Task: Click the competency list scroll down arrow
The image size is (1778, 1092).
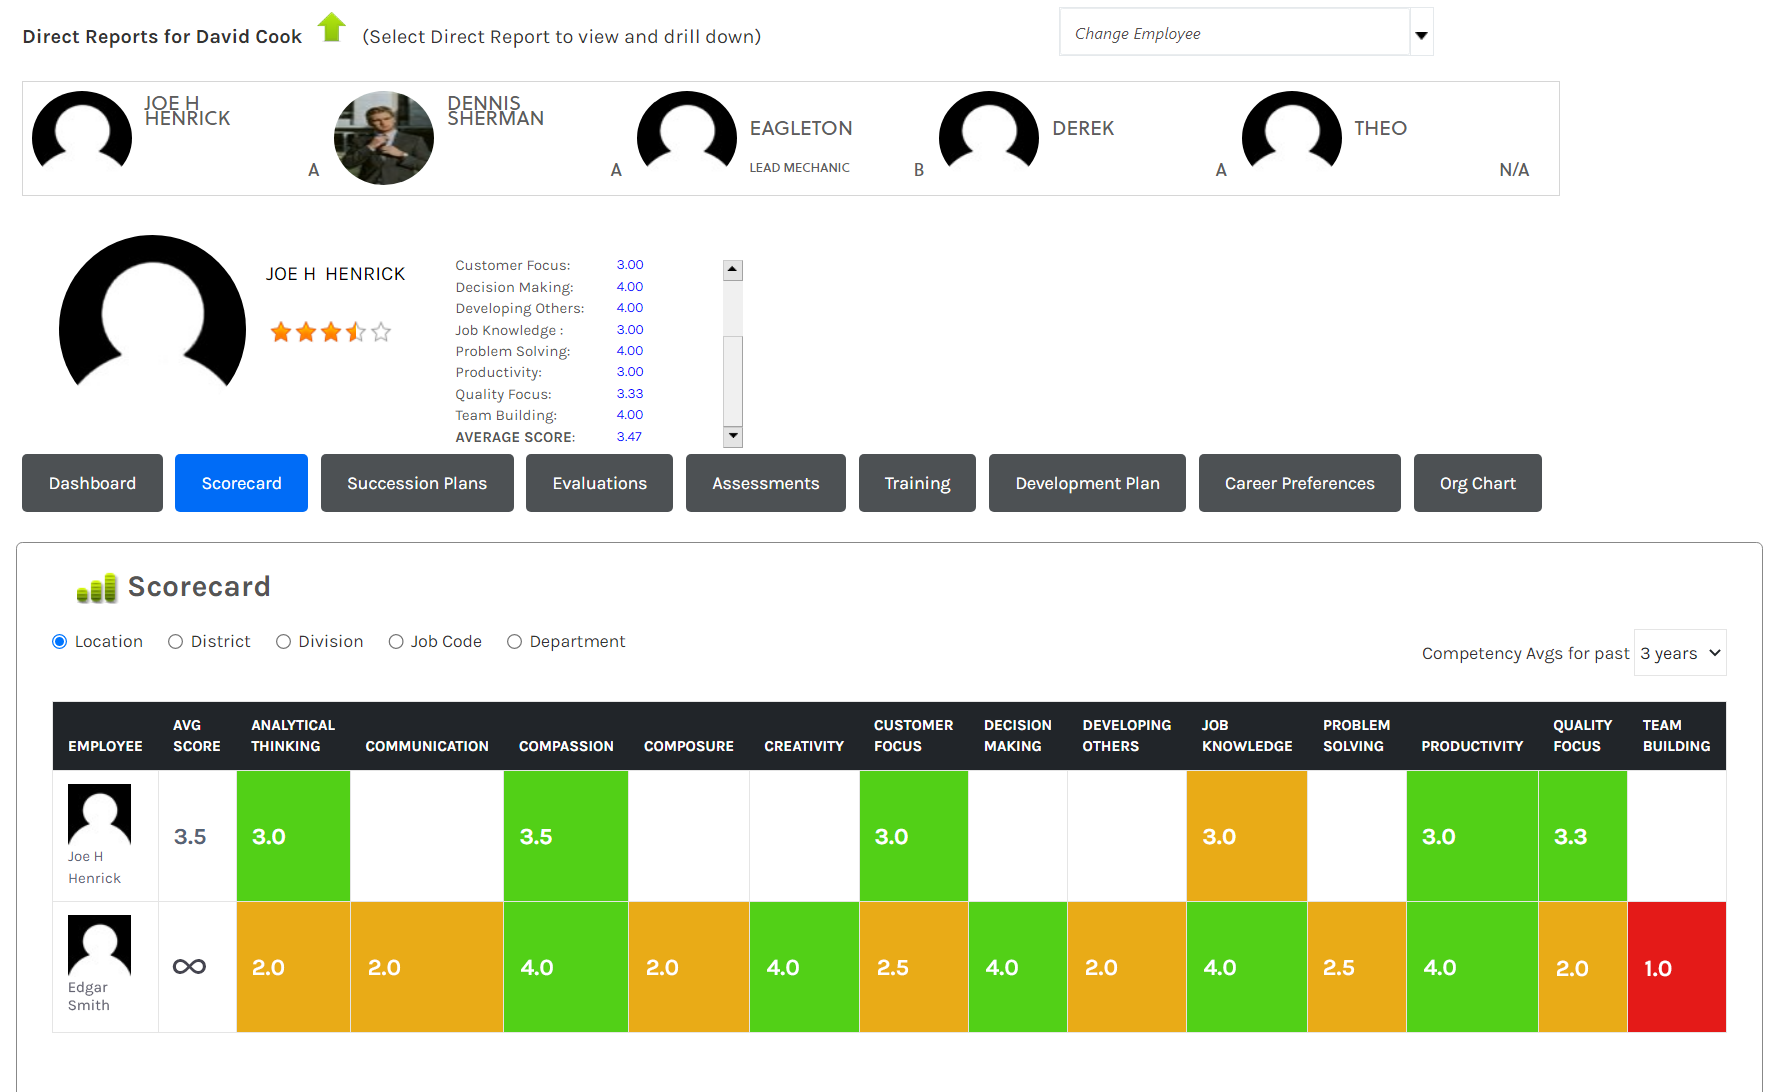Action: tap(733, 436)
